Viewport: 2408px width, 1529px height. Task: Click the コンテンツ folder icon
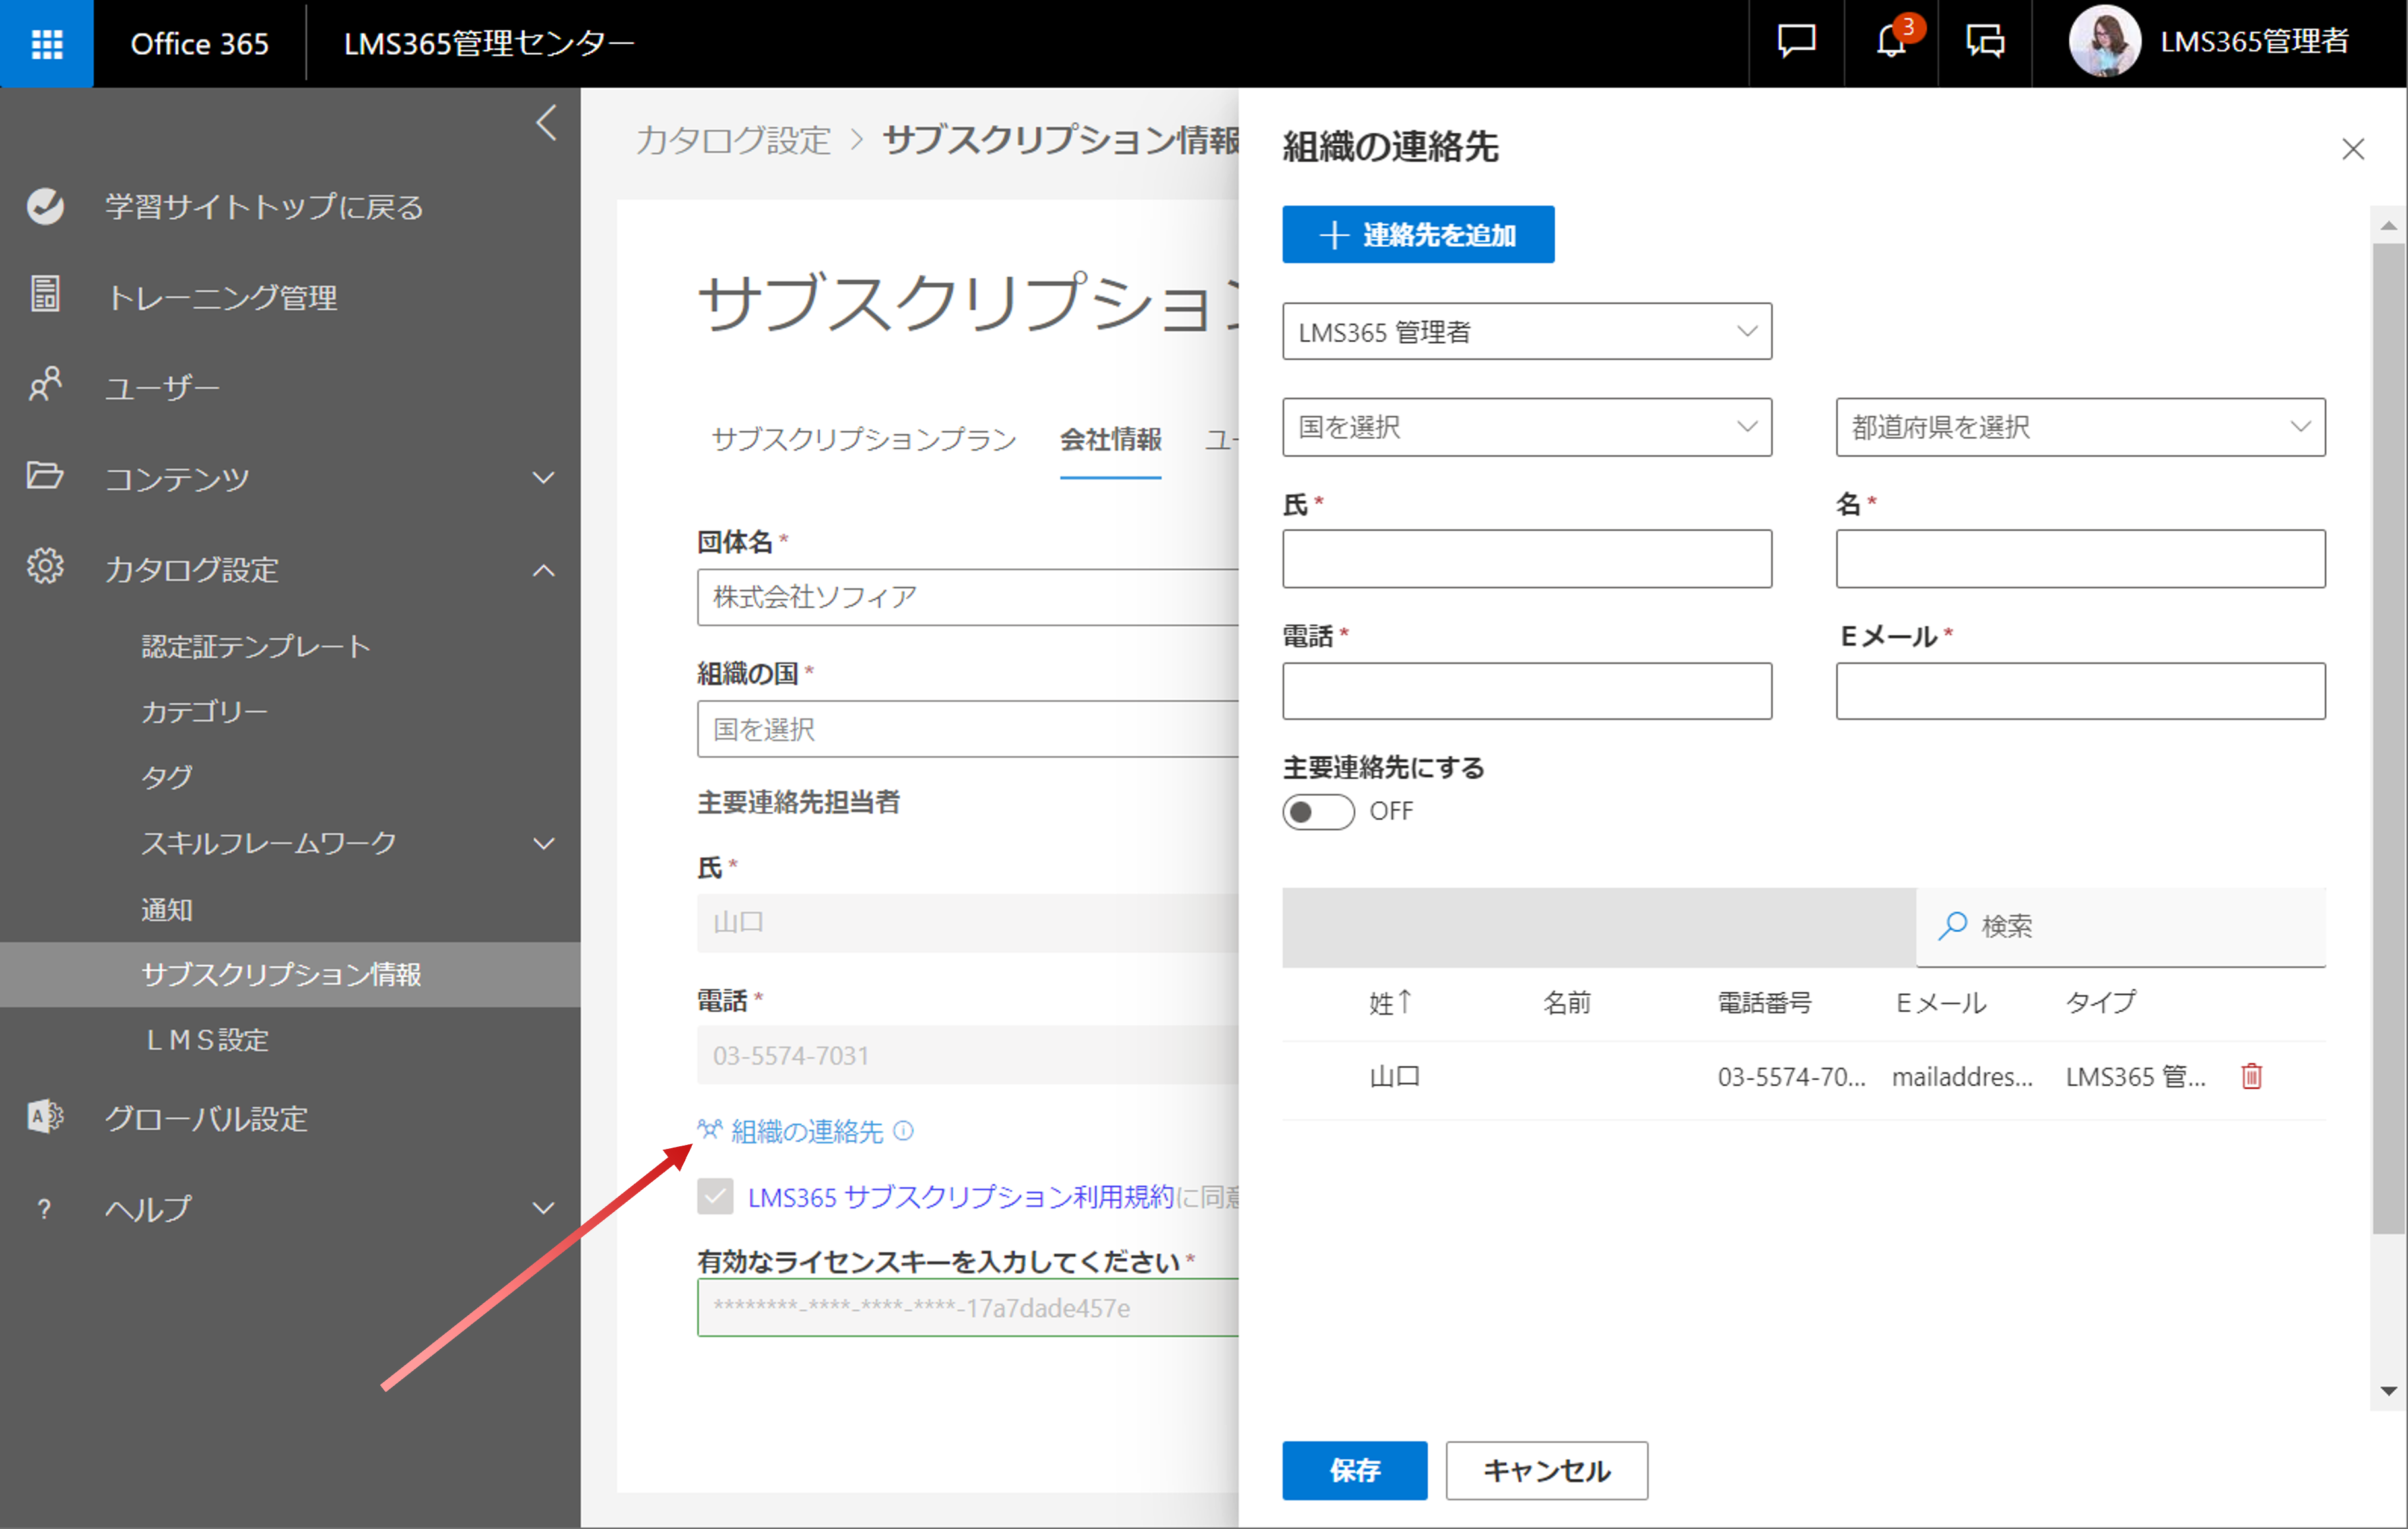click(x=45, y=475)
